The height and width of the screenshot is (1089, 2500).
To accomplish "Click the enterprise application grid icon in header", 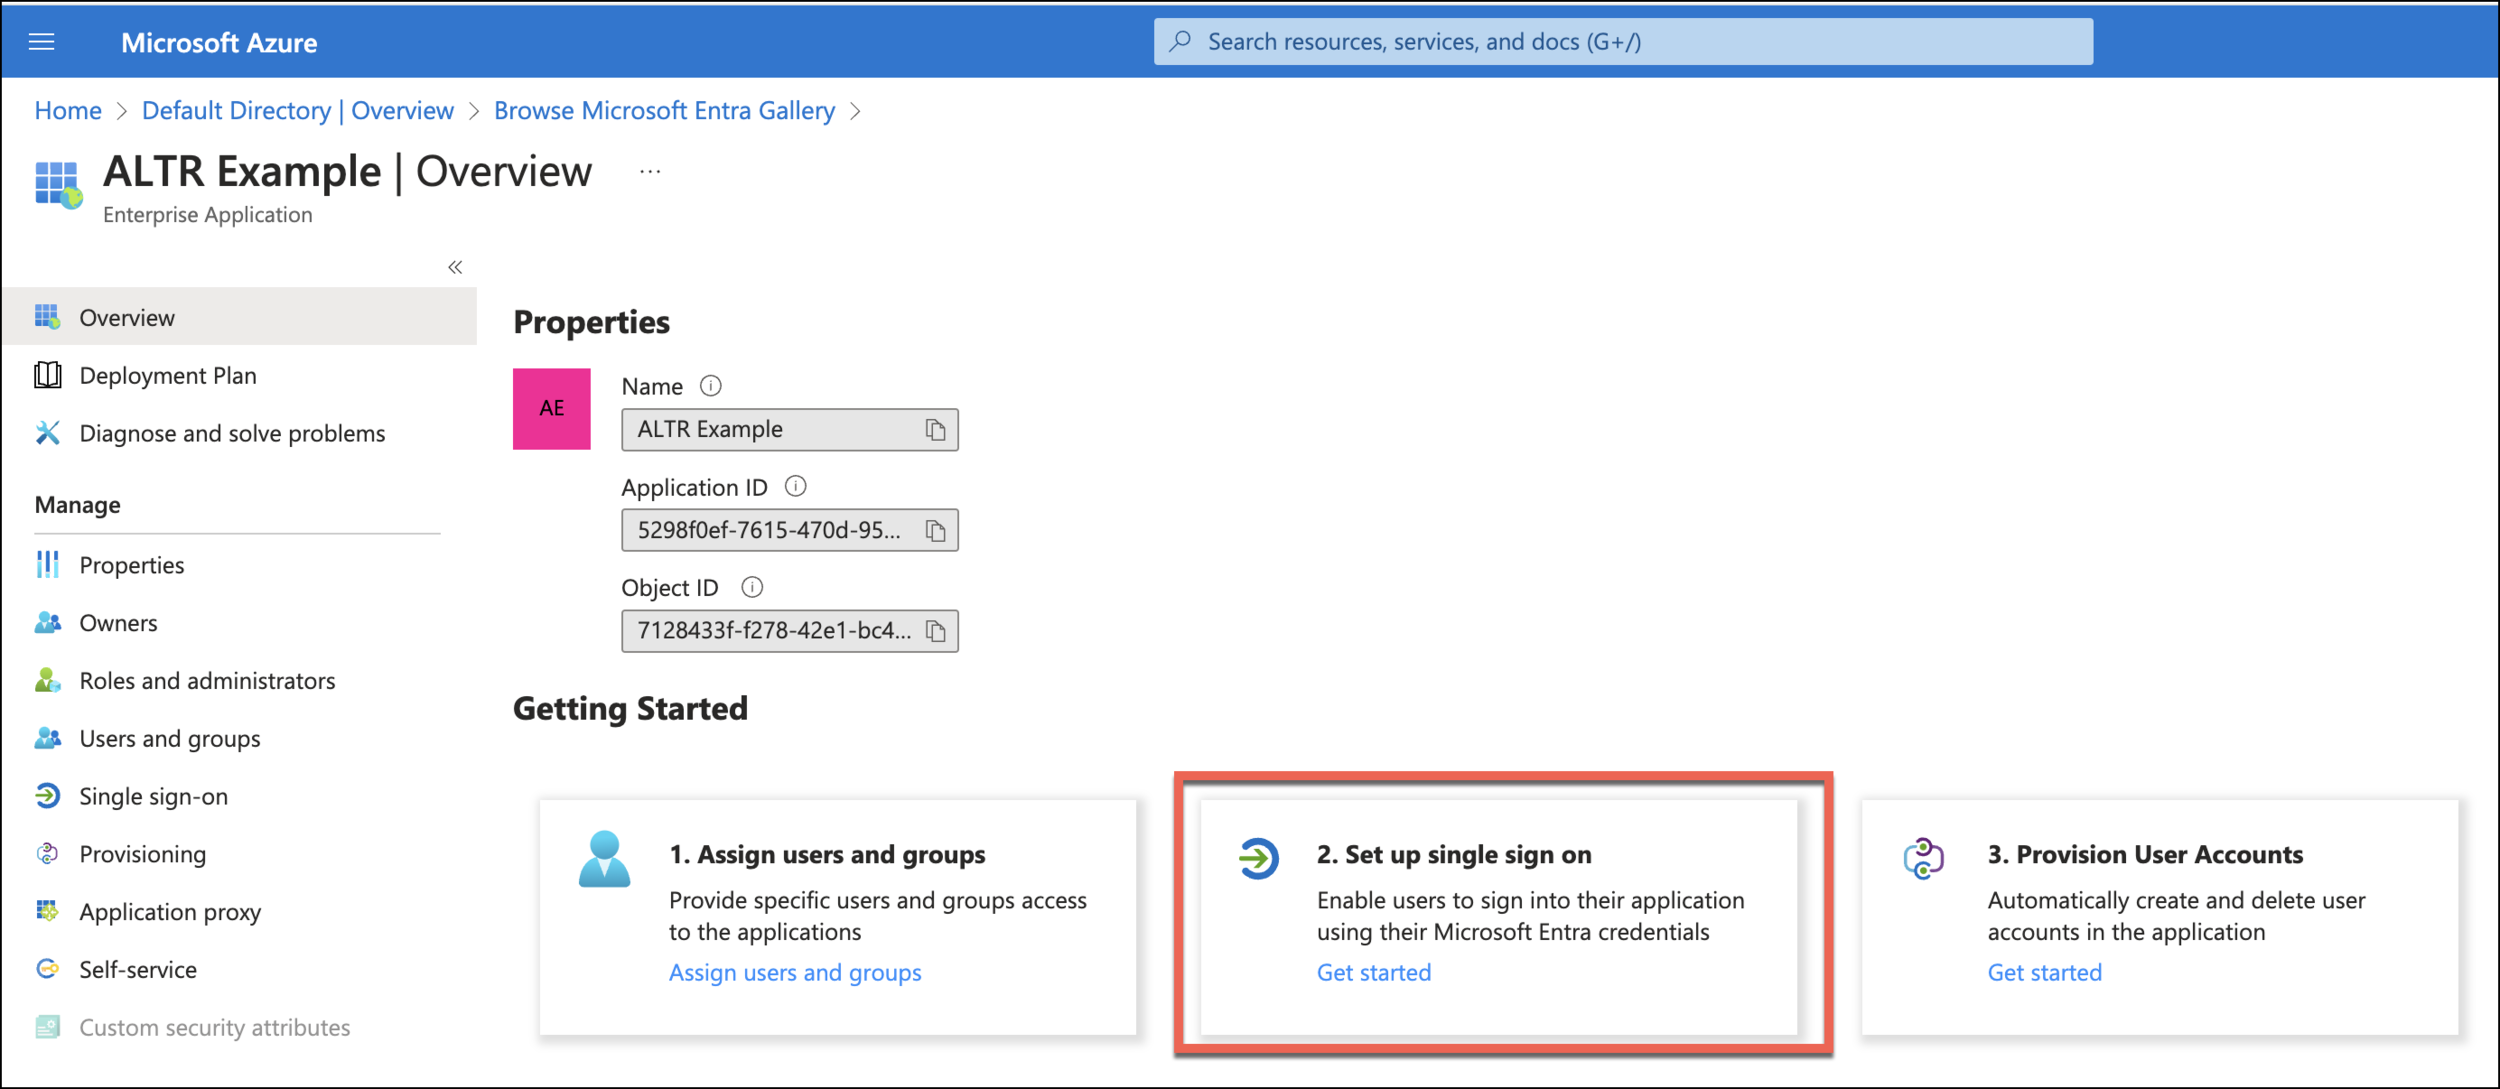I will (58, 185).
